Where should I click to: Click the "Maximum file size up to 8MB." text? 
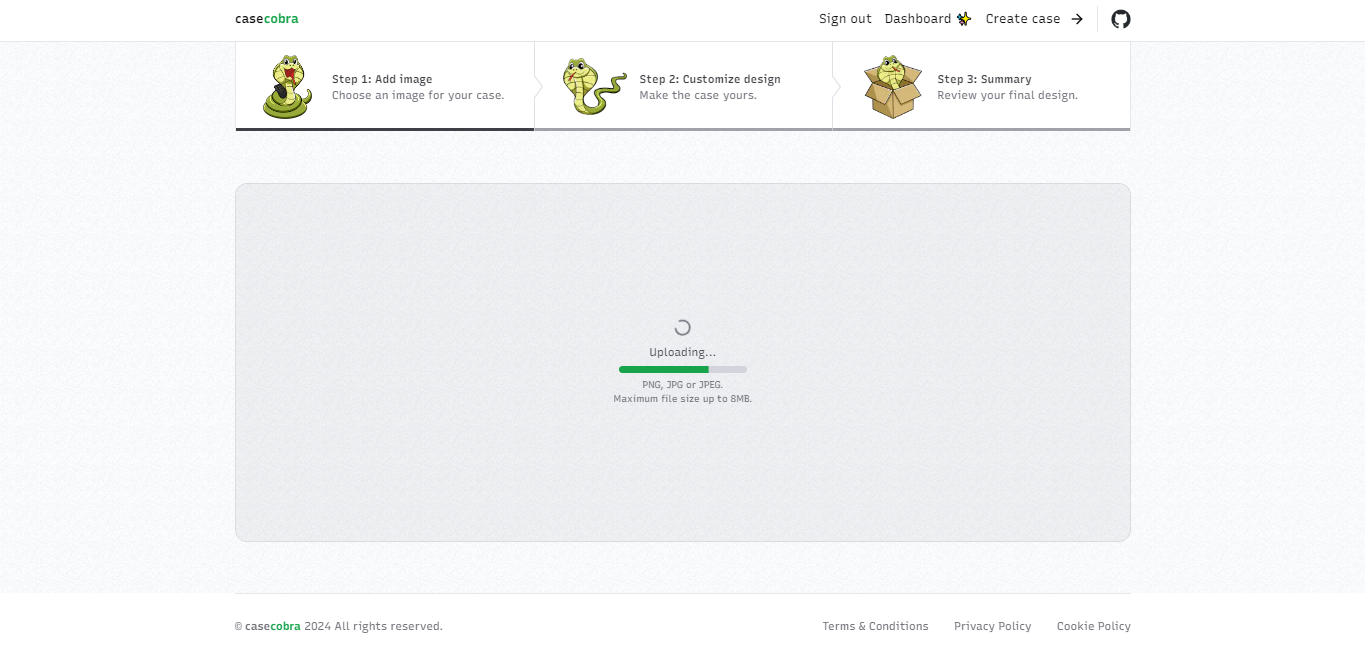click(683, 398)
